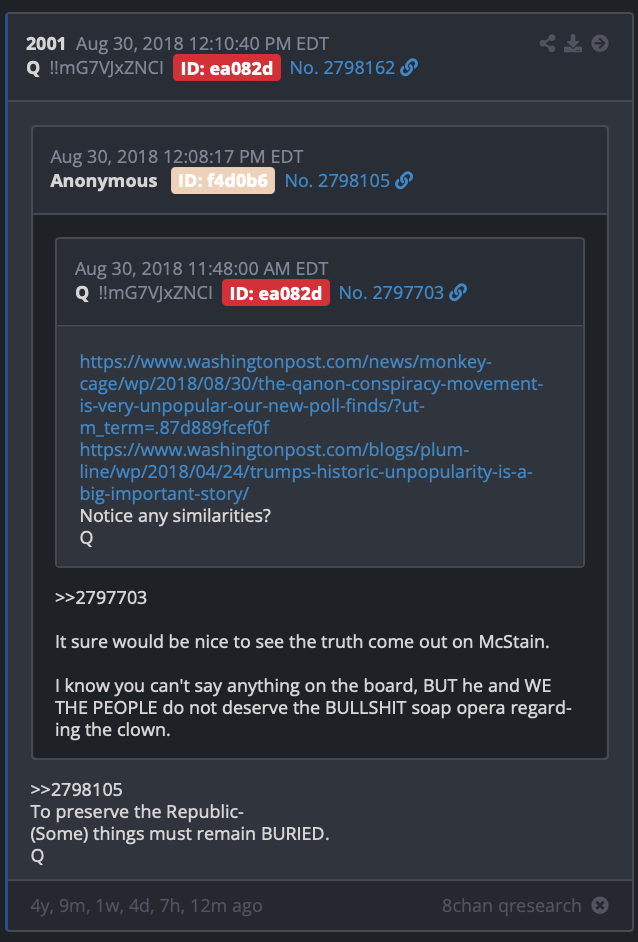
Task: Click the >>2798105 reply reference
Action: [x=76, y=789]
